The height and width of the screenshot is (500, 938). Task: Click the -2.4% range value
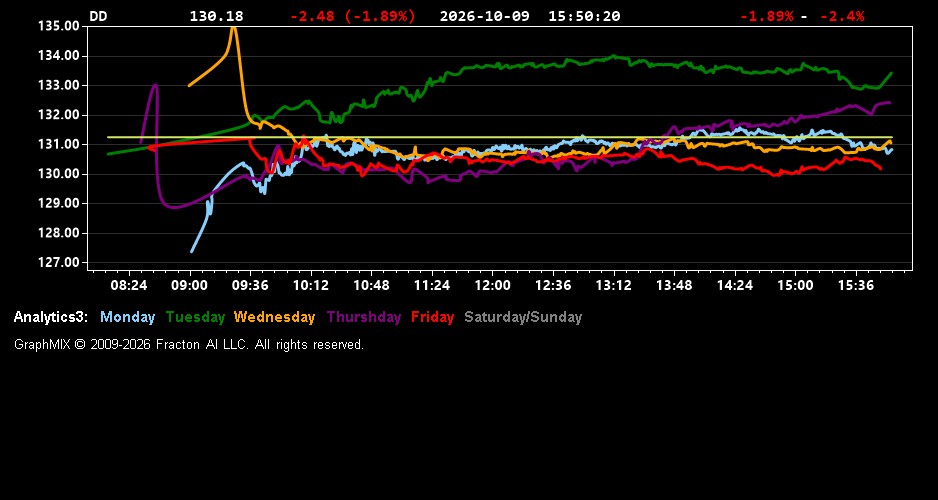tap(842, 16)
